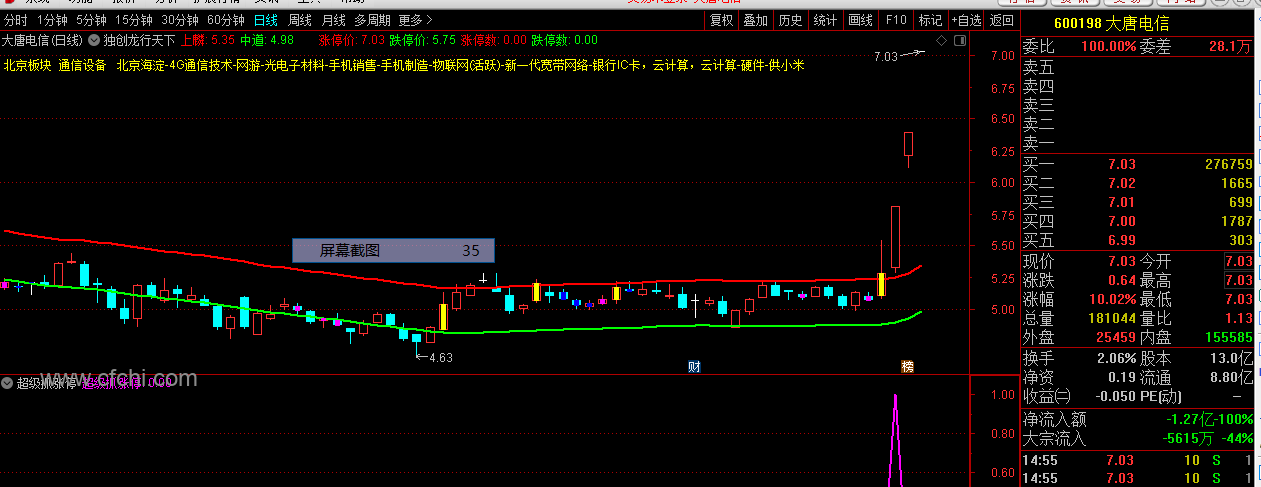This screenshot has width=1261, height=487.
Task: Click the 榜 ranking marker on the timeline
Action: (908, 367)
